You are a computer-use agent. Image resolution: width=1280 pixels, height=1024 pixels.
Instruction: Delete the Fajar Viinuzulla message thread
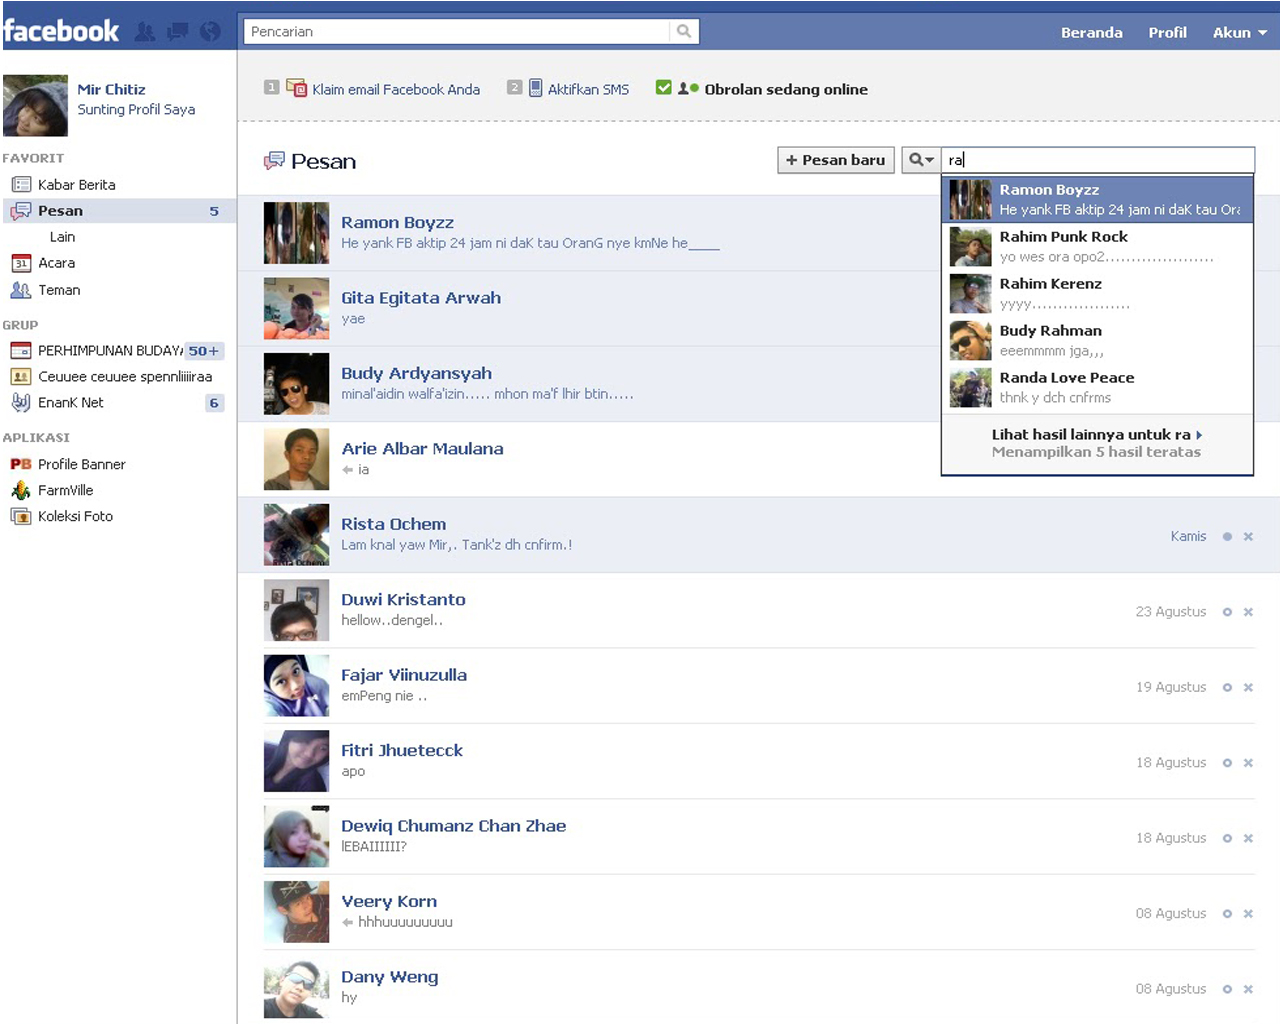(x=1248, y=688)
